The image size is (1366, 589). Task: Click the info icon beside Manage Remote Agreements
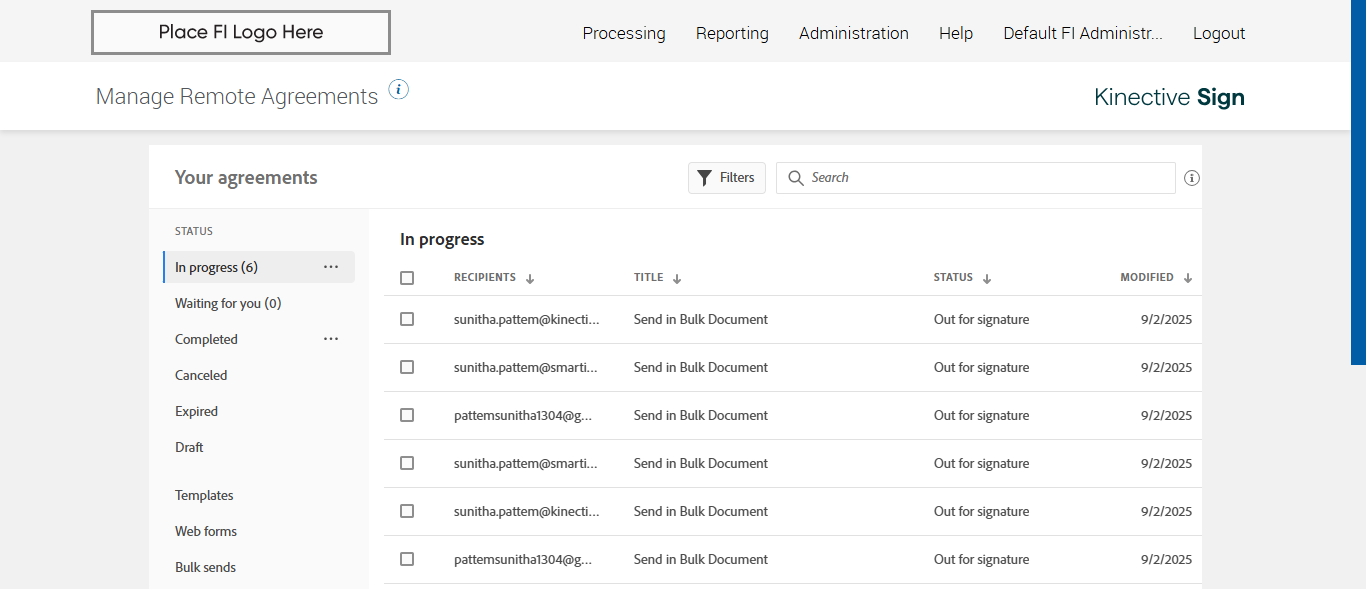398,90
